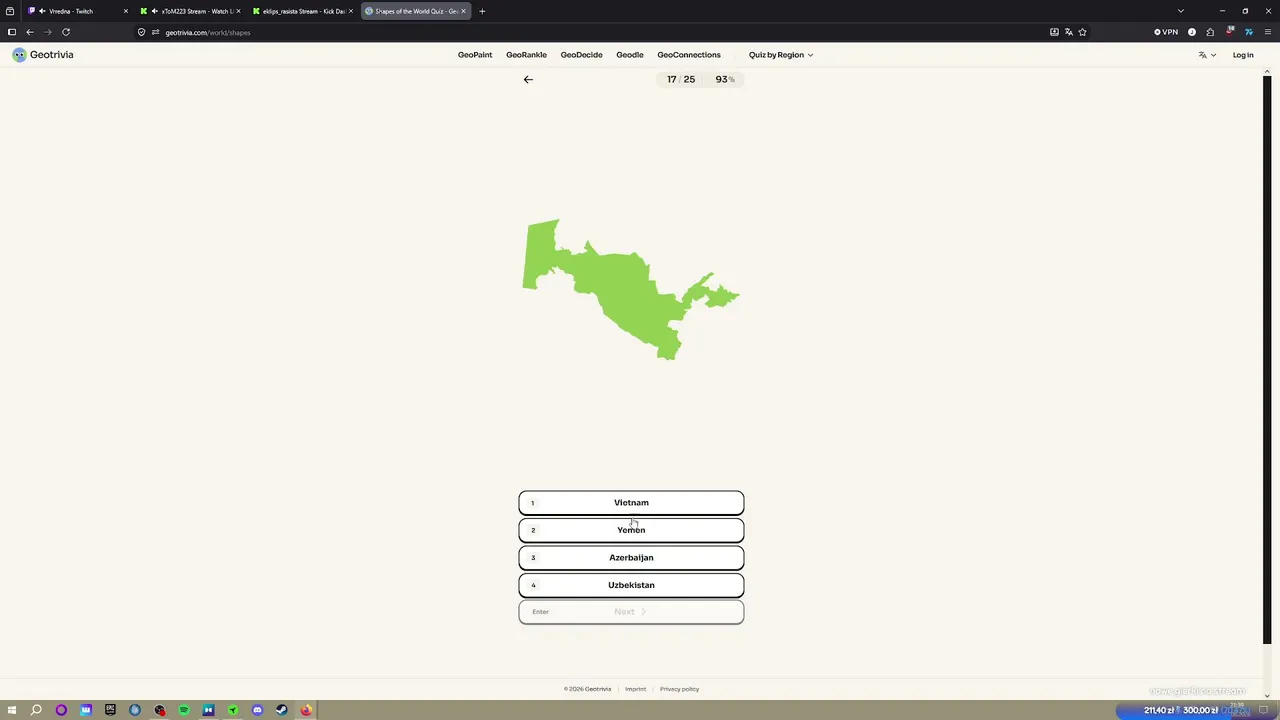Open the site language selector dropdown

point(1207,55)
